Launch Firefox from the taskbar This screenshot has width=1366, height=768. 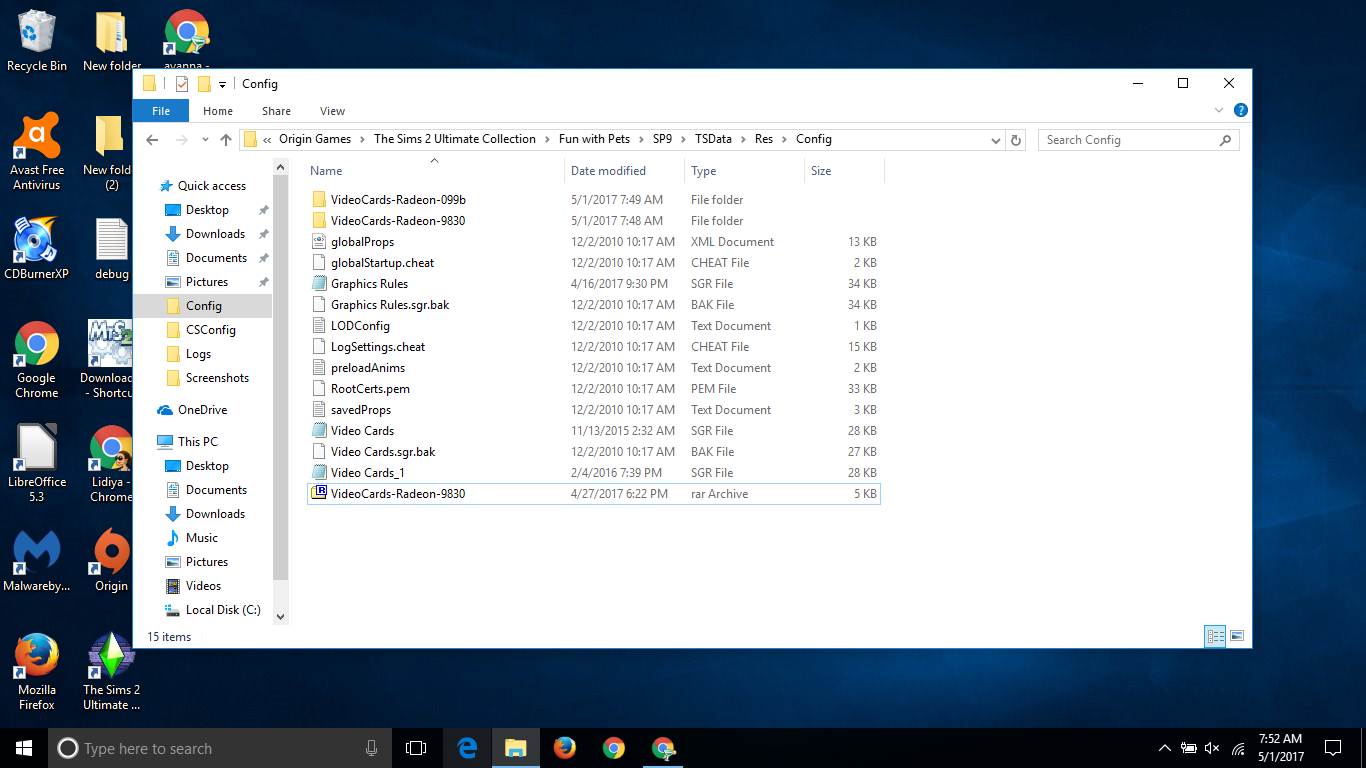click(x=565, y=748)
